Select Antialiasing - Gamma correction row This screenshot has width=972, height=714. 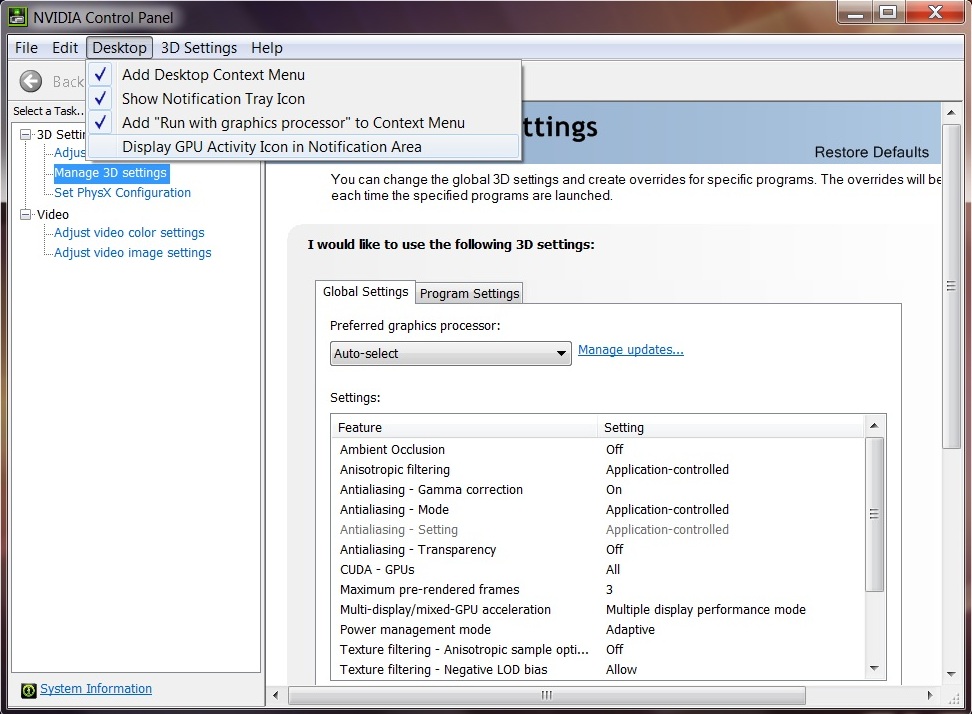tap(598, 489)
